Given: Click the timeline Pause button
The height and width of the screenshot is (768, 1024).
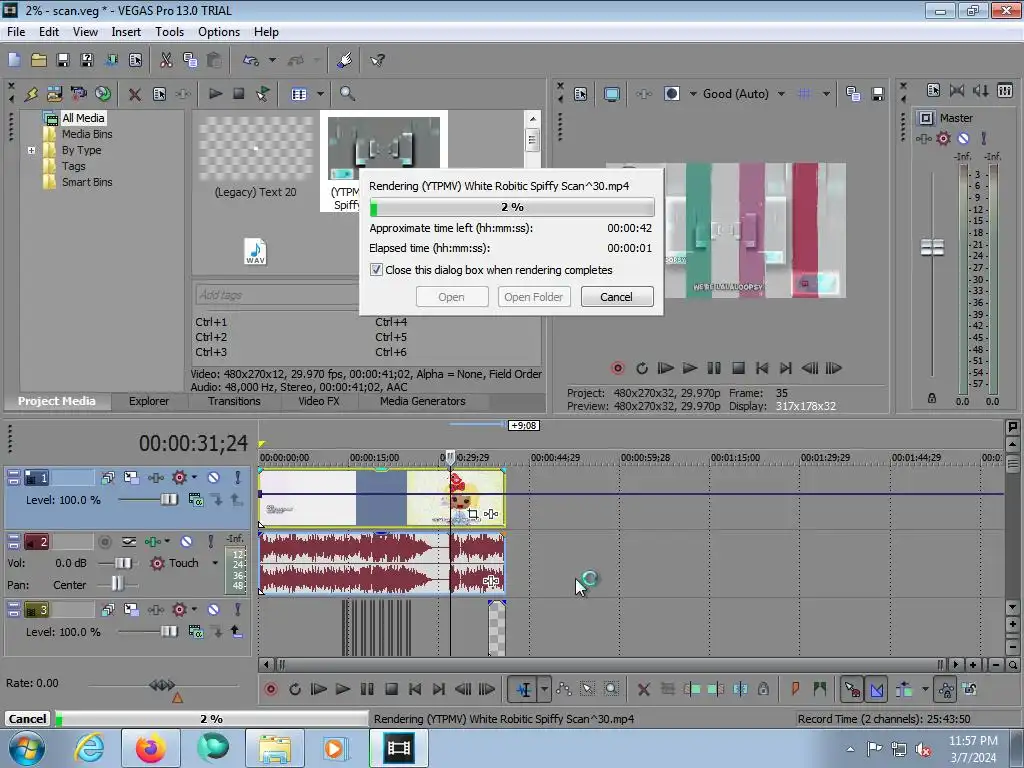Looking at the screenshot, I should [x=367, y=689].
